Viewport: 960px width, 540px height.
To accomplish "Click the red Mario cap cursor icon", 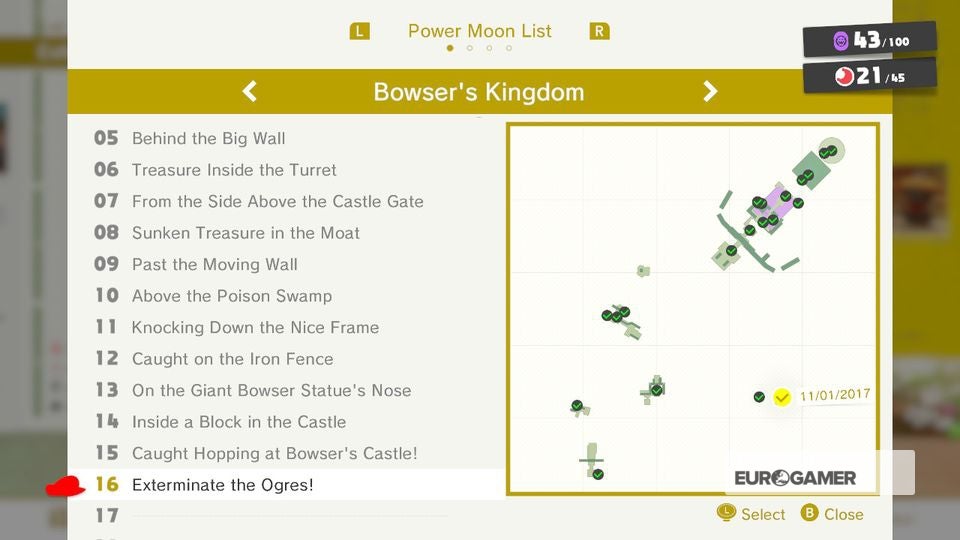I will 66,486.
